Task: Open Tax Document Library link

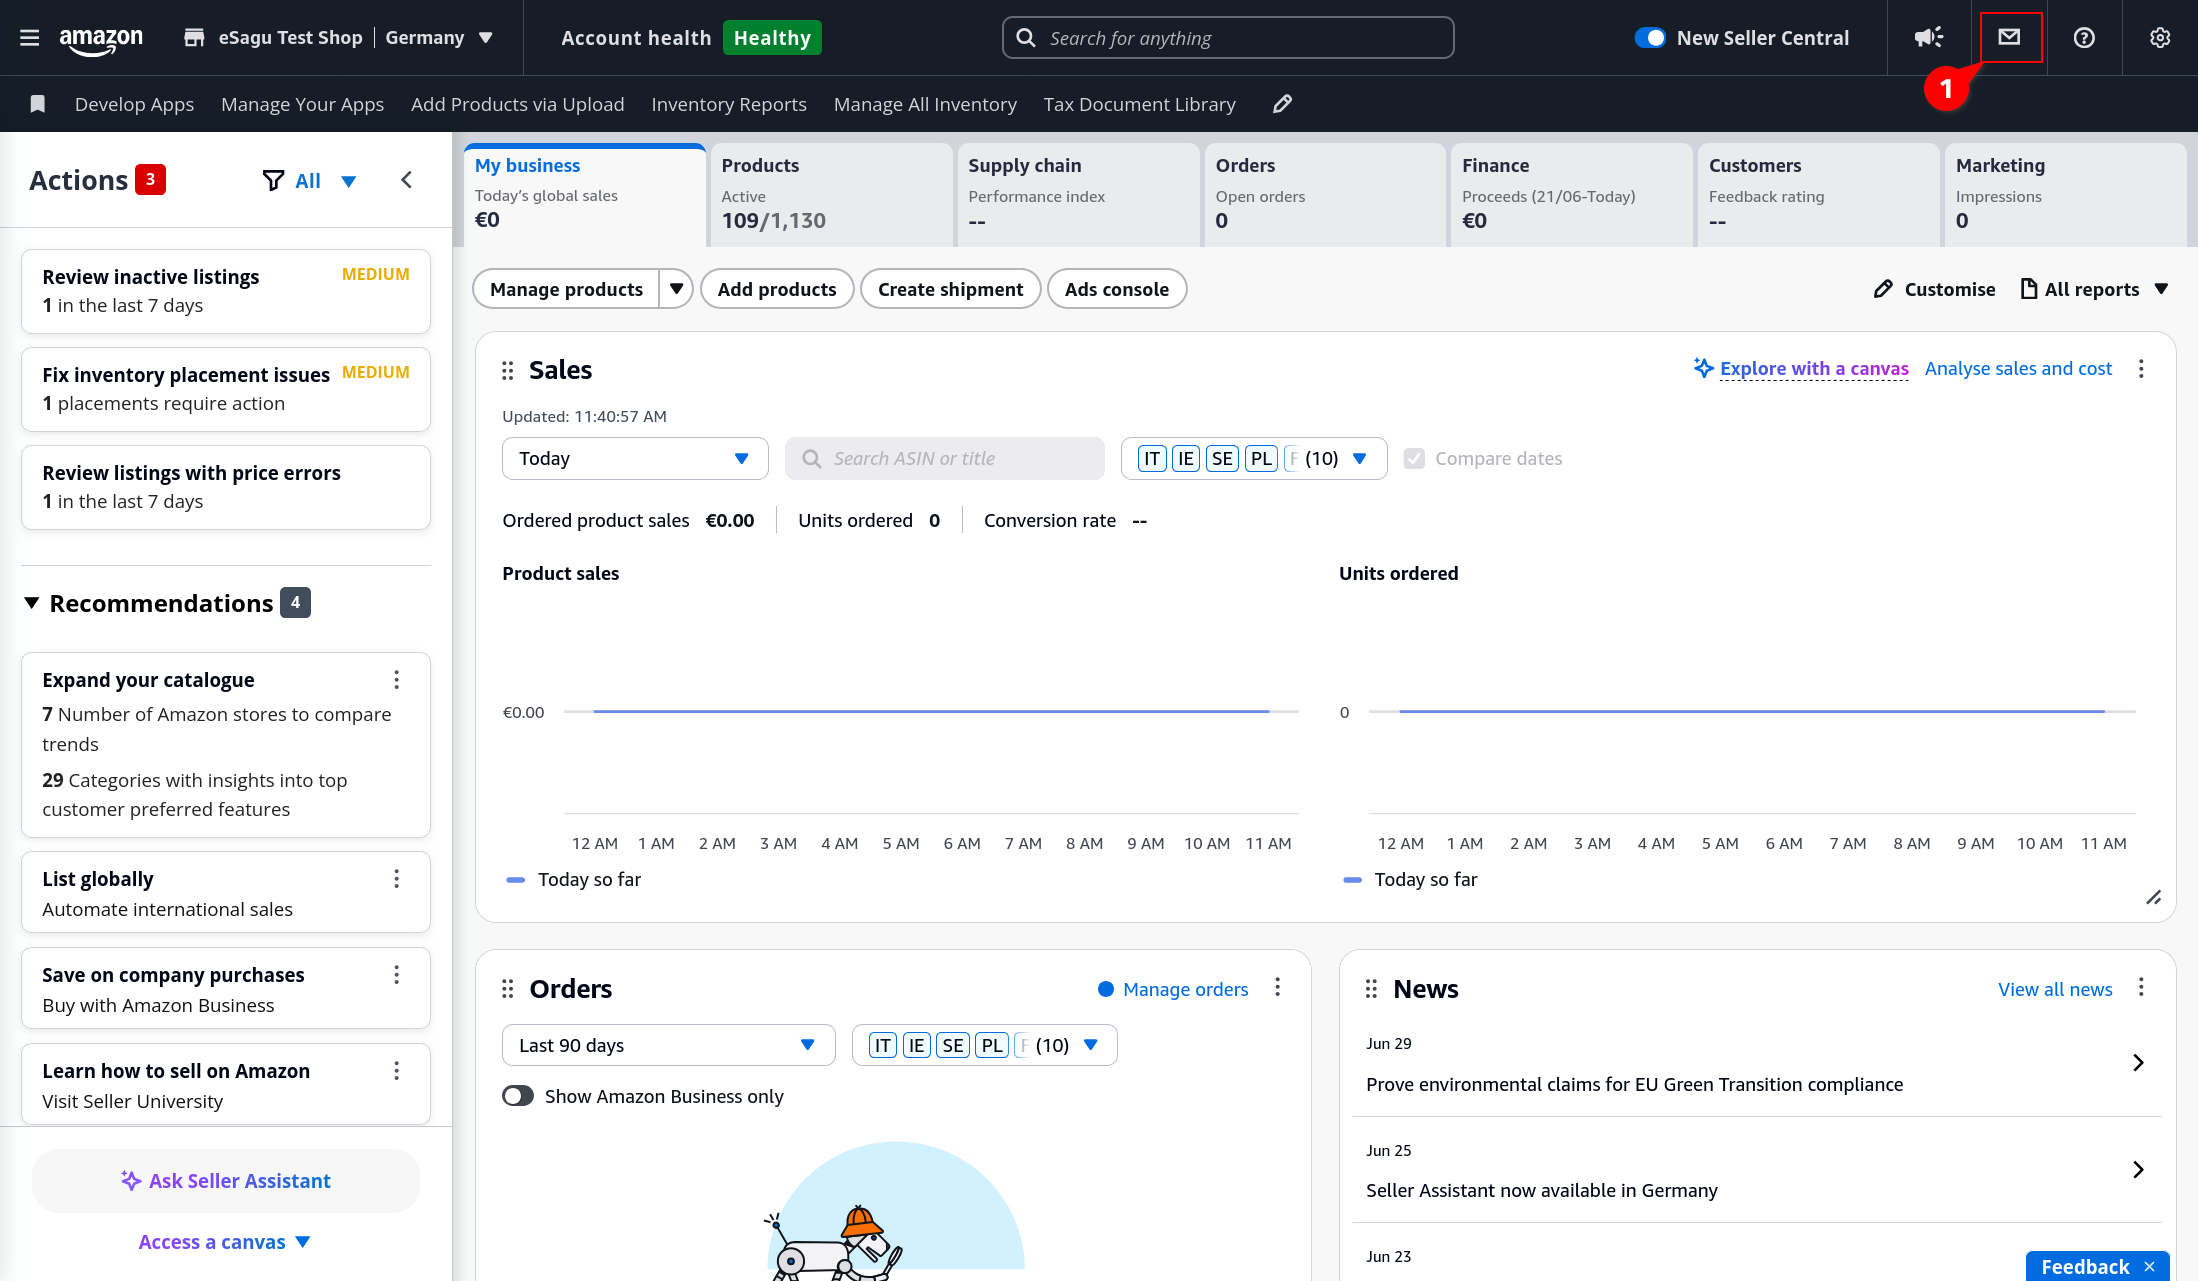Action: (x=1140, y=104)
